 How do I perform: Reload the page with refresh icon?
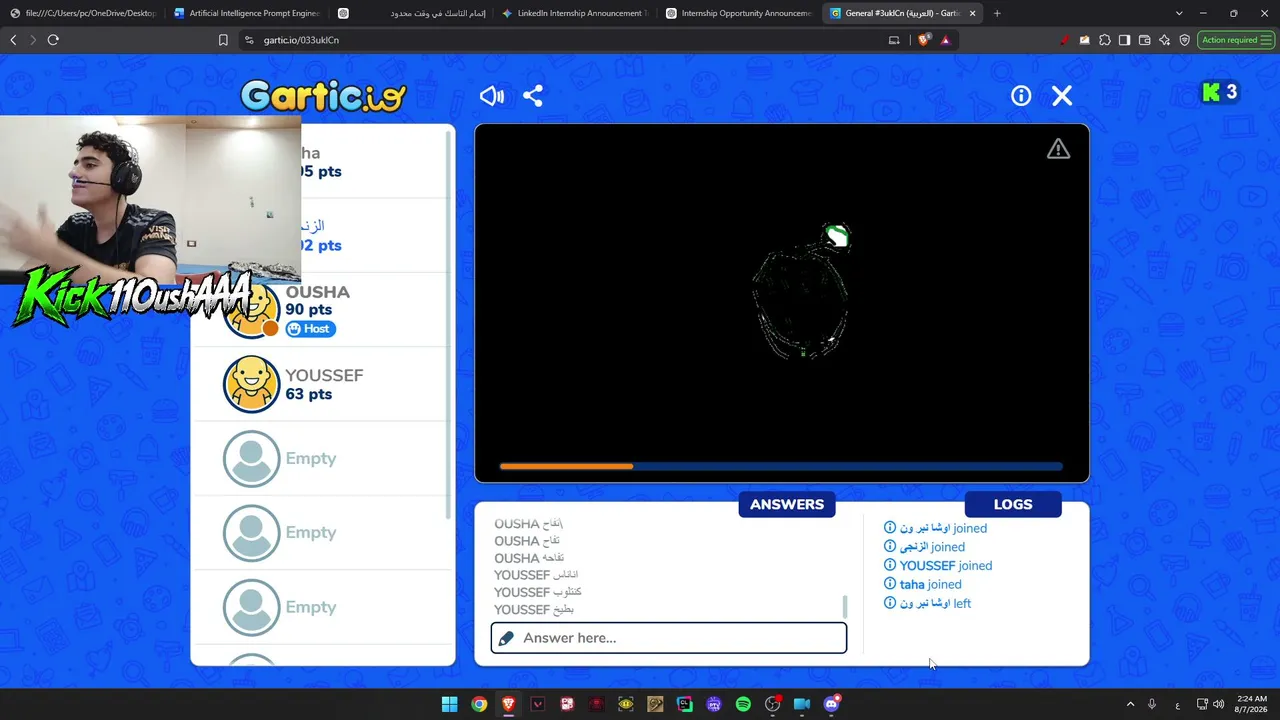click(x=53, y=40)
